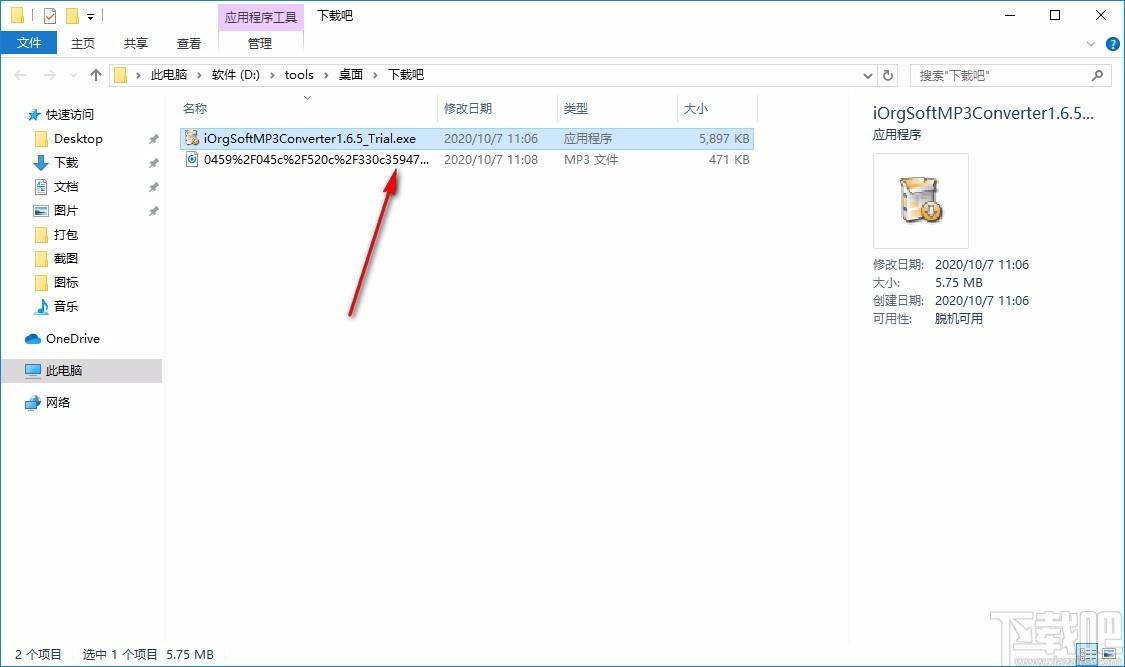Switch to details view icon in status bar

point(1088,653)
